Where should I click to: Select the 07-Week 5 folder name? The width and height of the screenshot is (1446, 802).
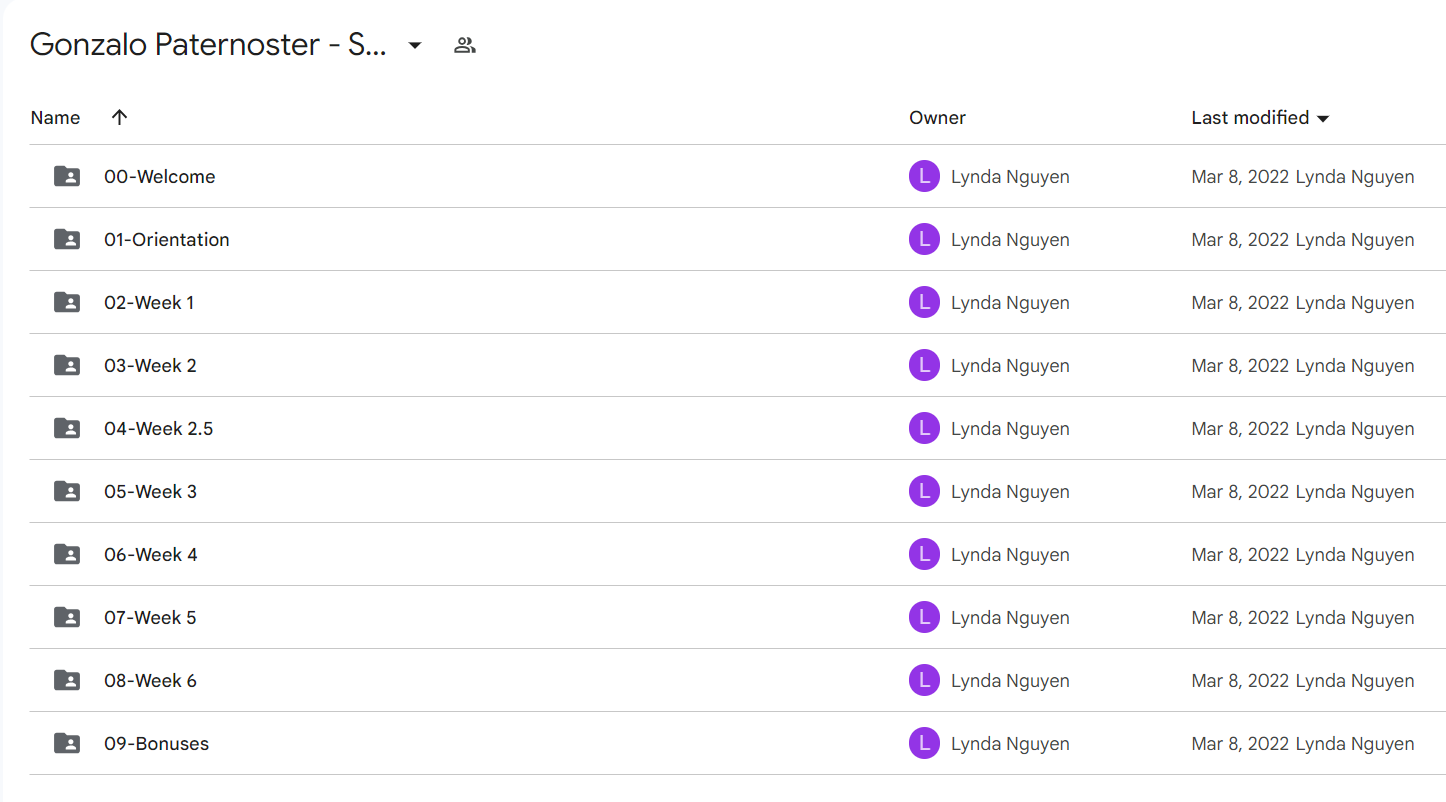tap(150, 618)
